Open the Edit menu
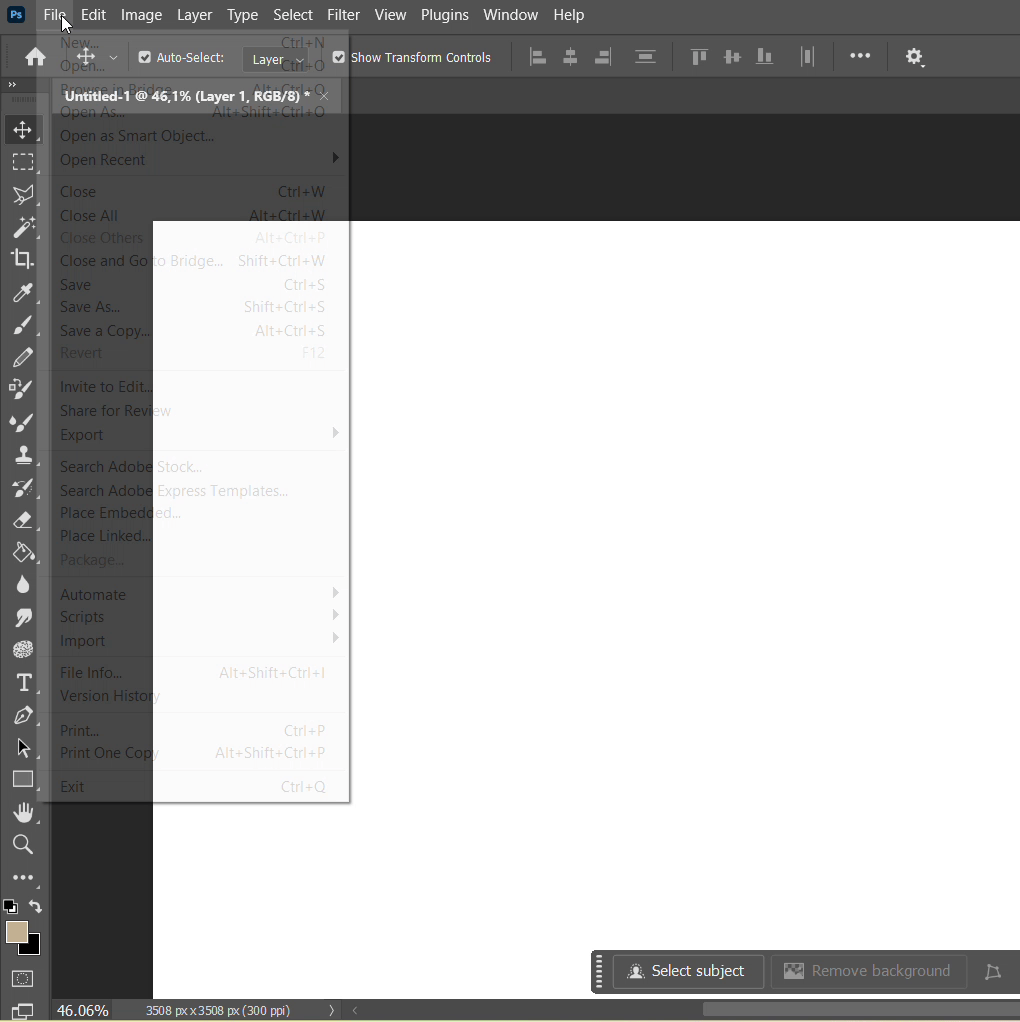The image size is (1020, 1022). pos(93,14)
